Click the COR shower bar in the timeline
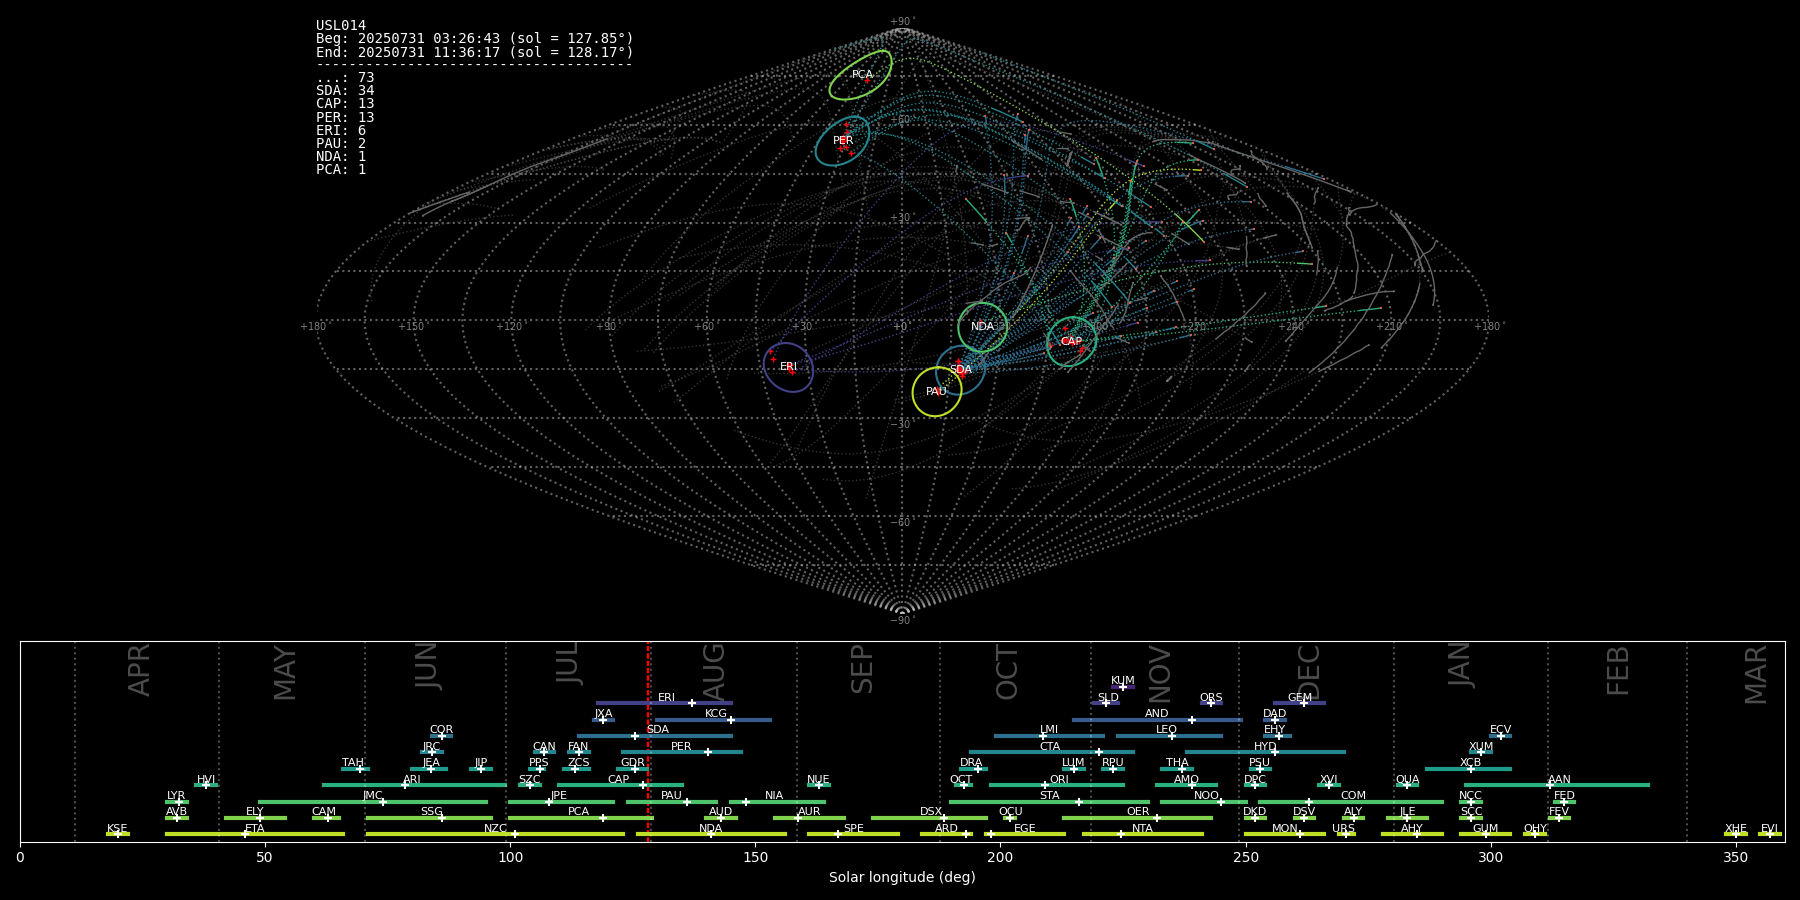The height and width of the screenshot is (900, 1800). (441, 736)
